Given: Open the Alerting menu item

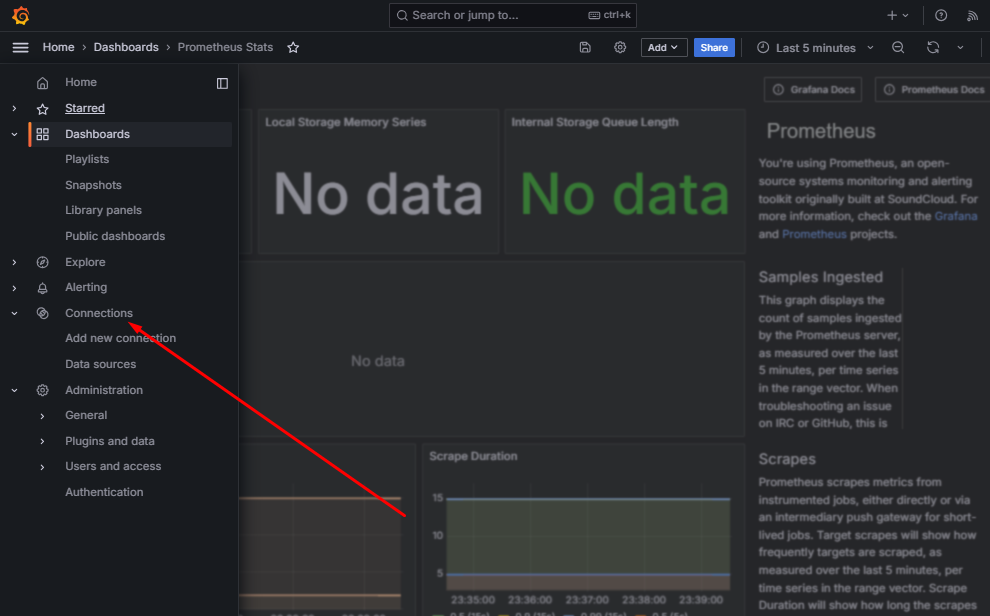Looking at the screenshot, I should click(x=86, y=287).
